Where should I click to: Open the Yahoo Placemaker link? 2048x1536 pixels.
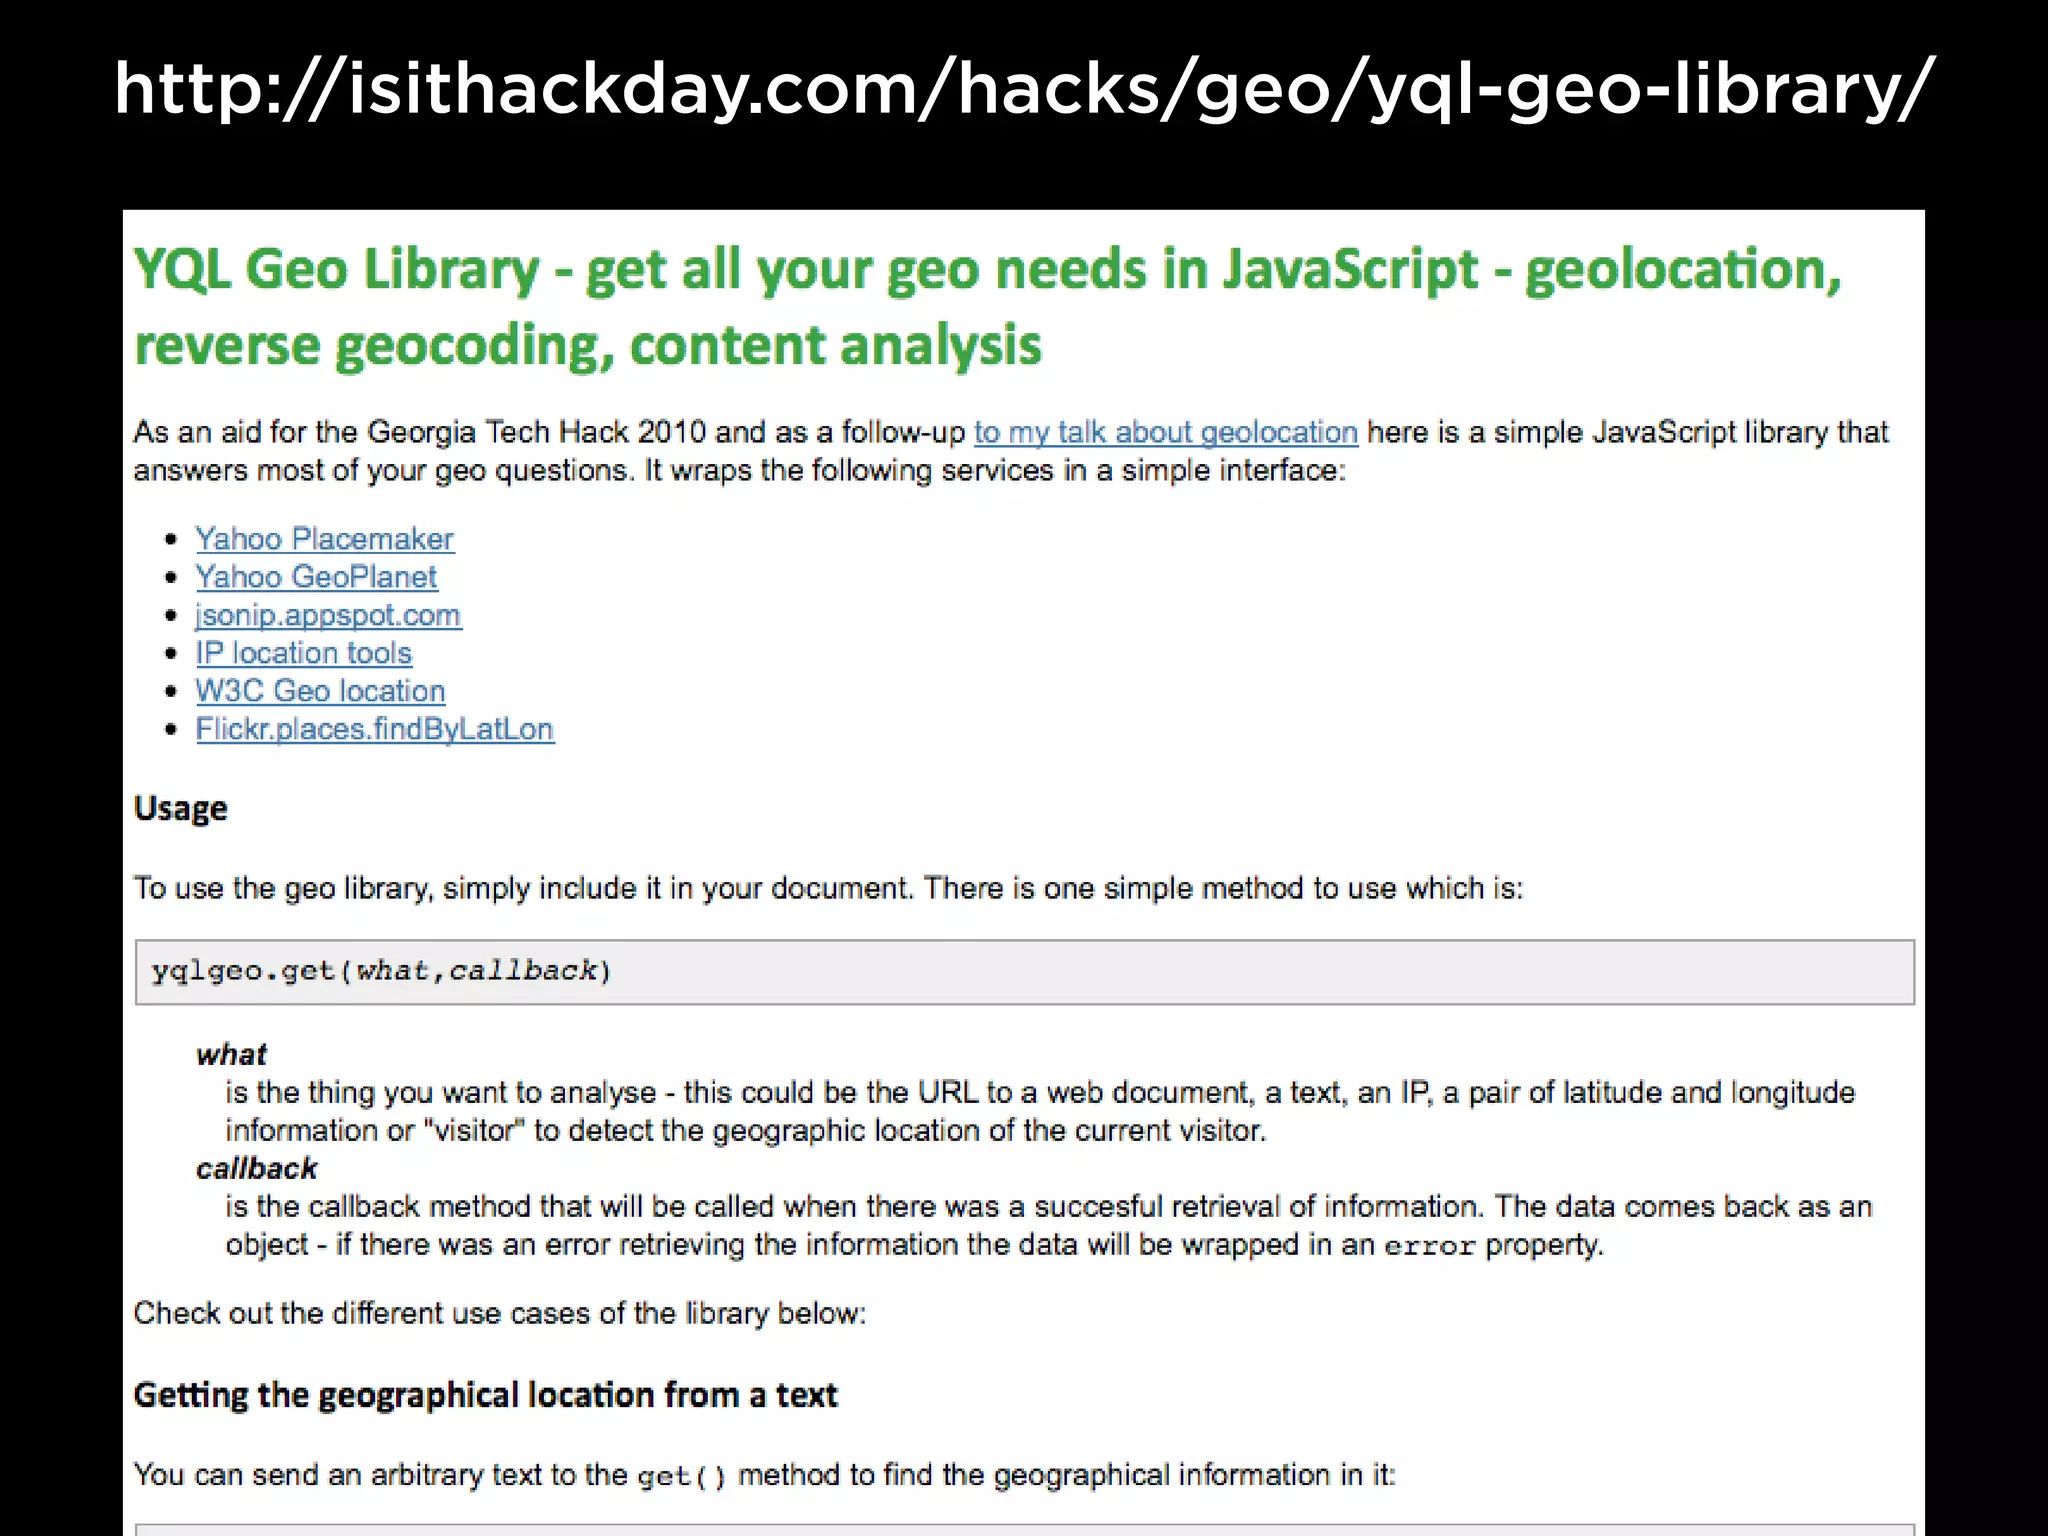[324, 539]
